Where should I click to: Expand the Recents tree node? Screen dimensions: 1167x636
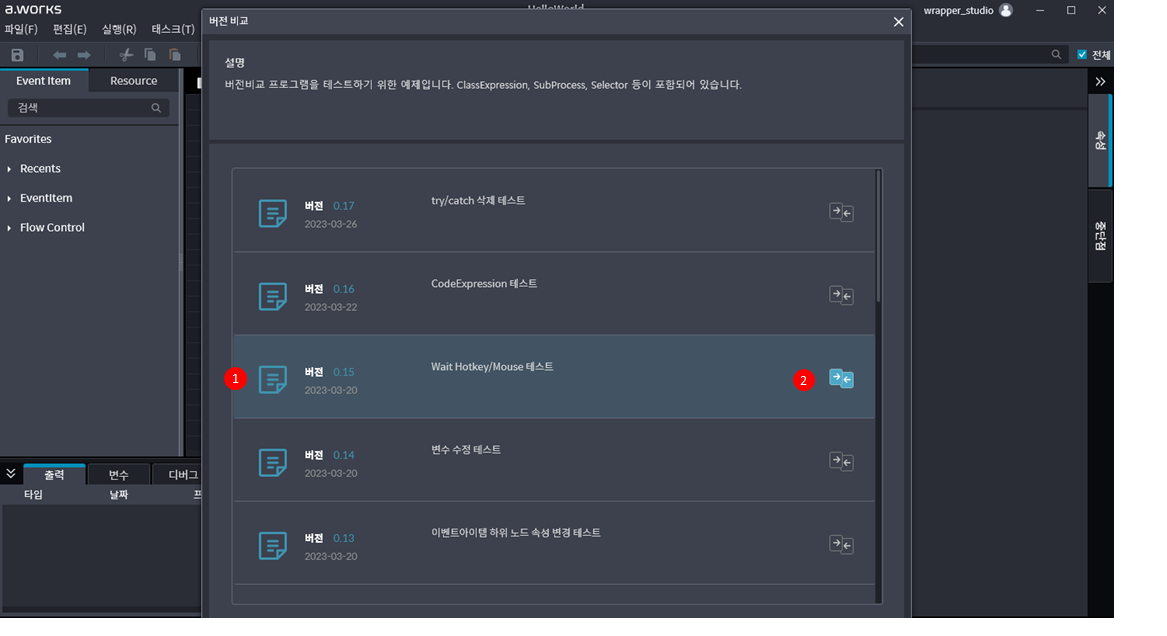pyautogui.click(x=10, y=169)
